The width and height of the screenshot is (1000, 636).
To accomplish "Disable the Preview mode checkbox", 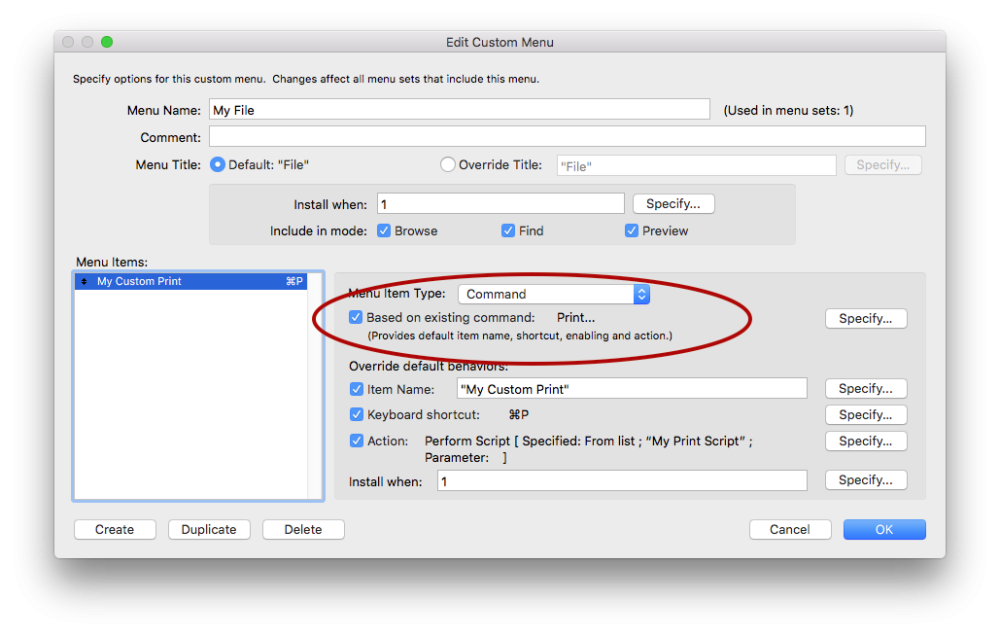I will point(632,231).
